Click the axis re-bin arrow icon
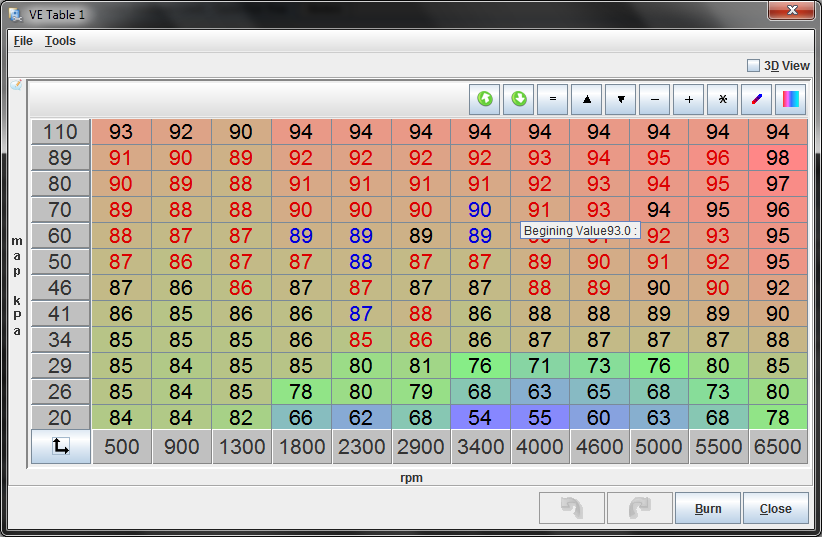 pyautogui.click(x=61, y=446)
